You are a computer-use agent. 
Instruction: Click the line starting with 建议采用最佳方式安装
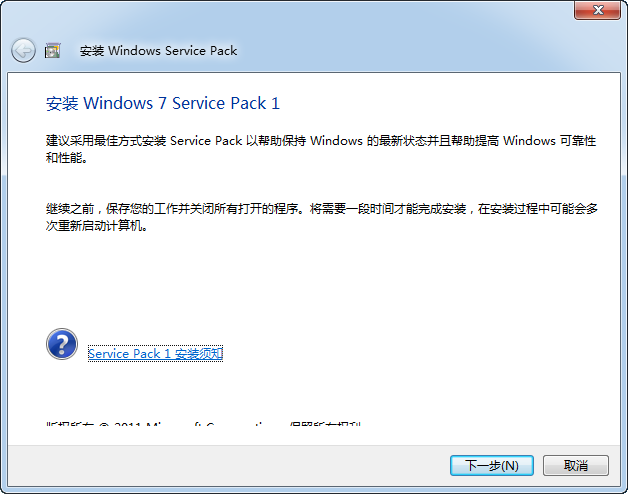[321, 141]
